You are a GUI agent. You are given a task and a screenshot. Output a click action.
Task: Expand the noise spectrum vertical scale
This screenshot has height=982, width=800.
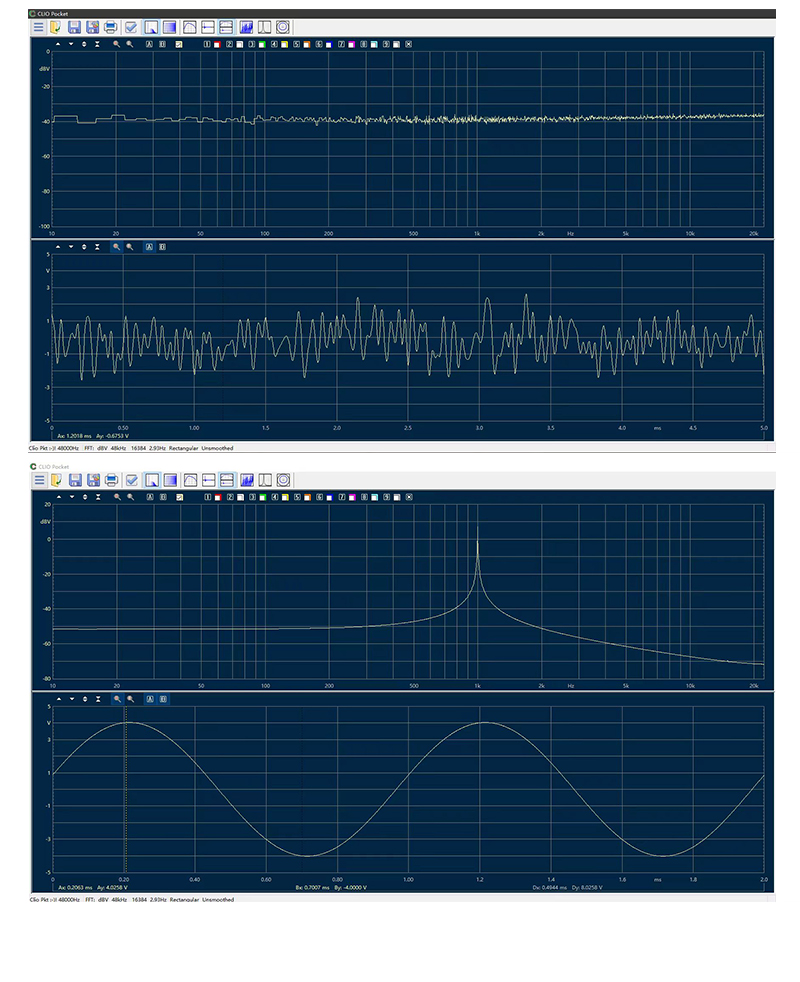click(x=84, y=44)
